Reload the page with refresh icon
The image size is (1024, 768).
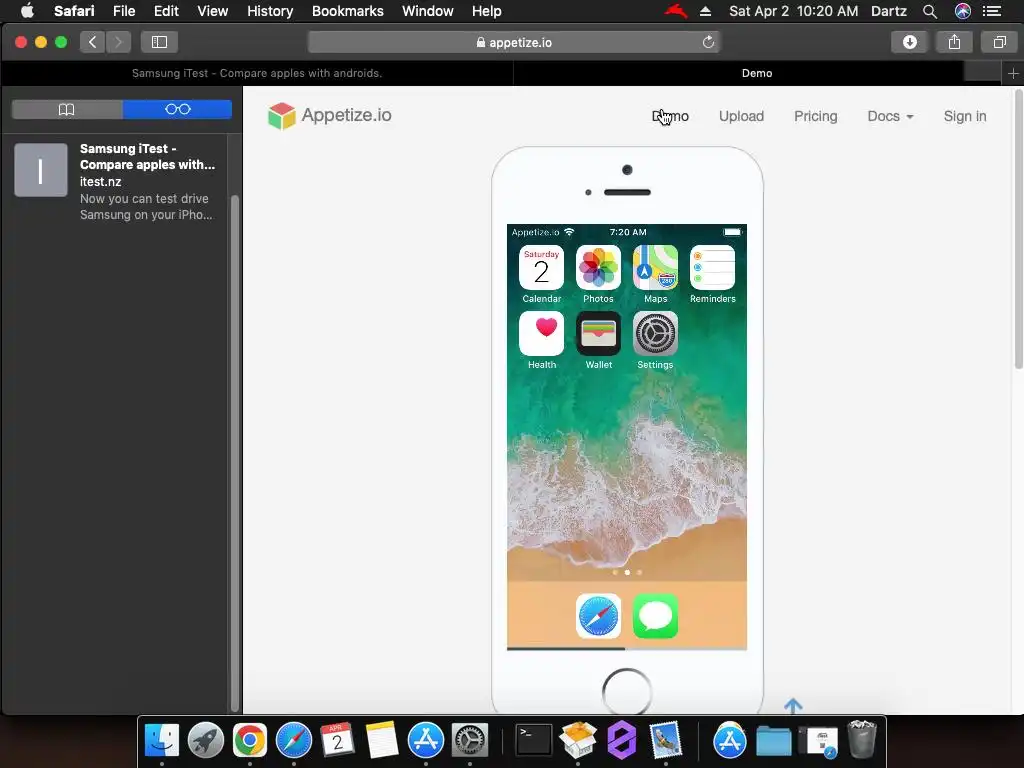click(708, 42)
